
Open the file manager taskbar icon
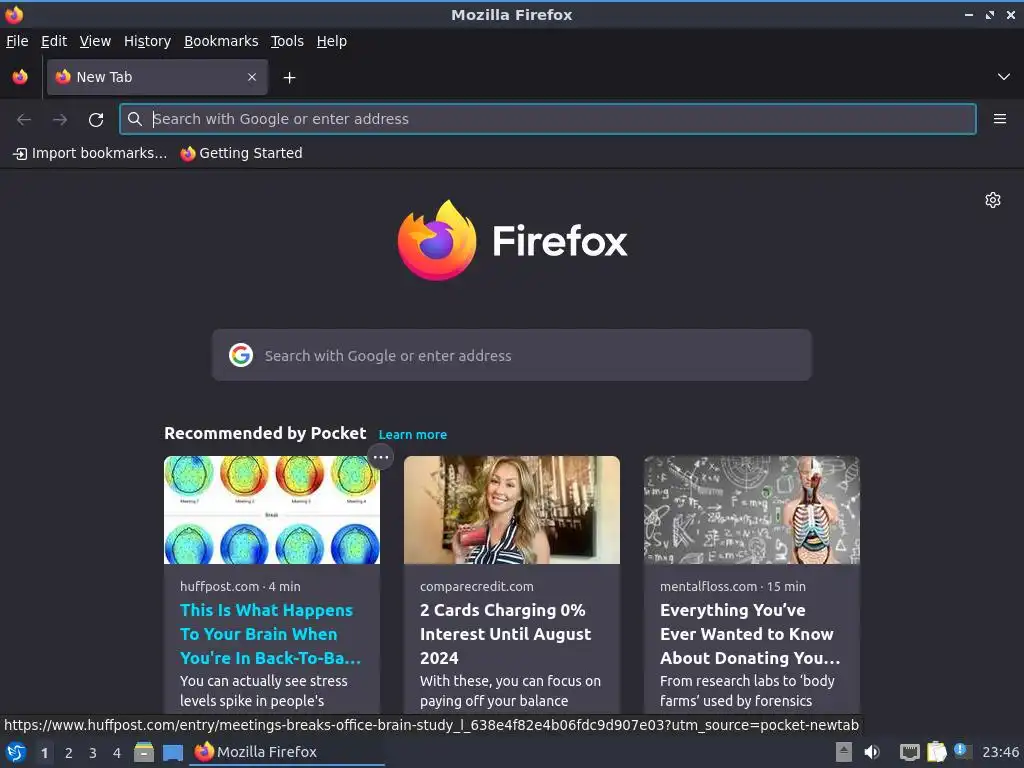(x=144, y=752)
